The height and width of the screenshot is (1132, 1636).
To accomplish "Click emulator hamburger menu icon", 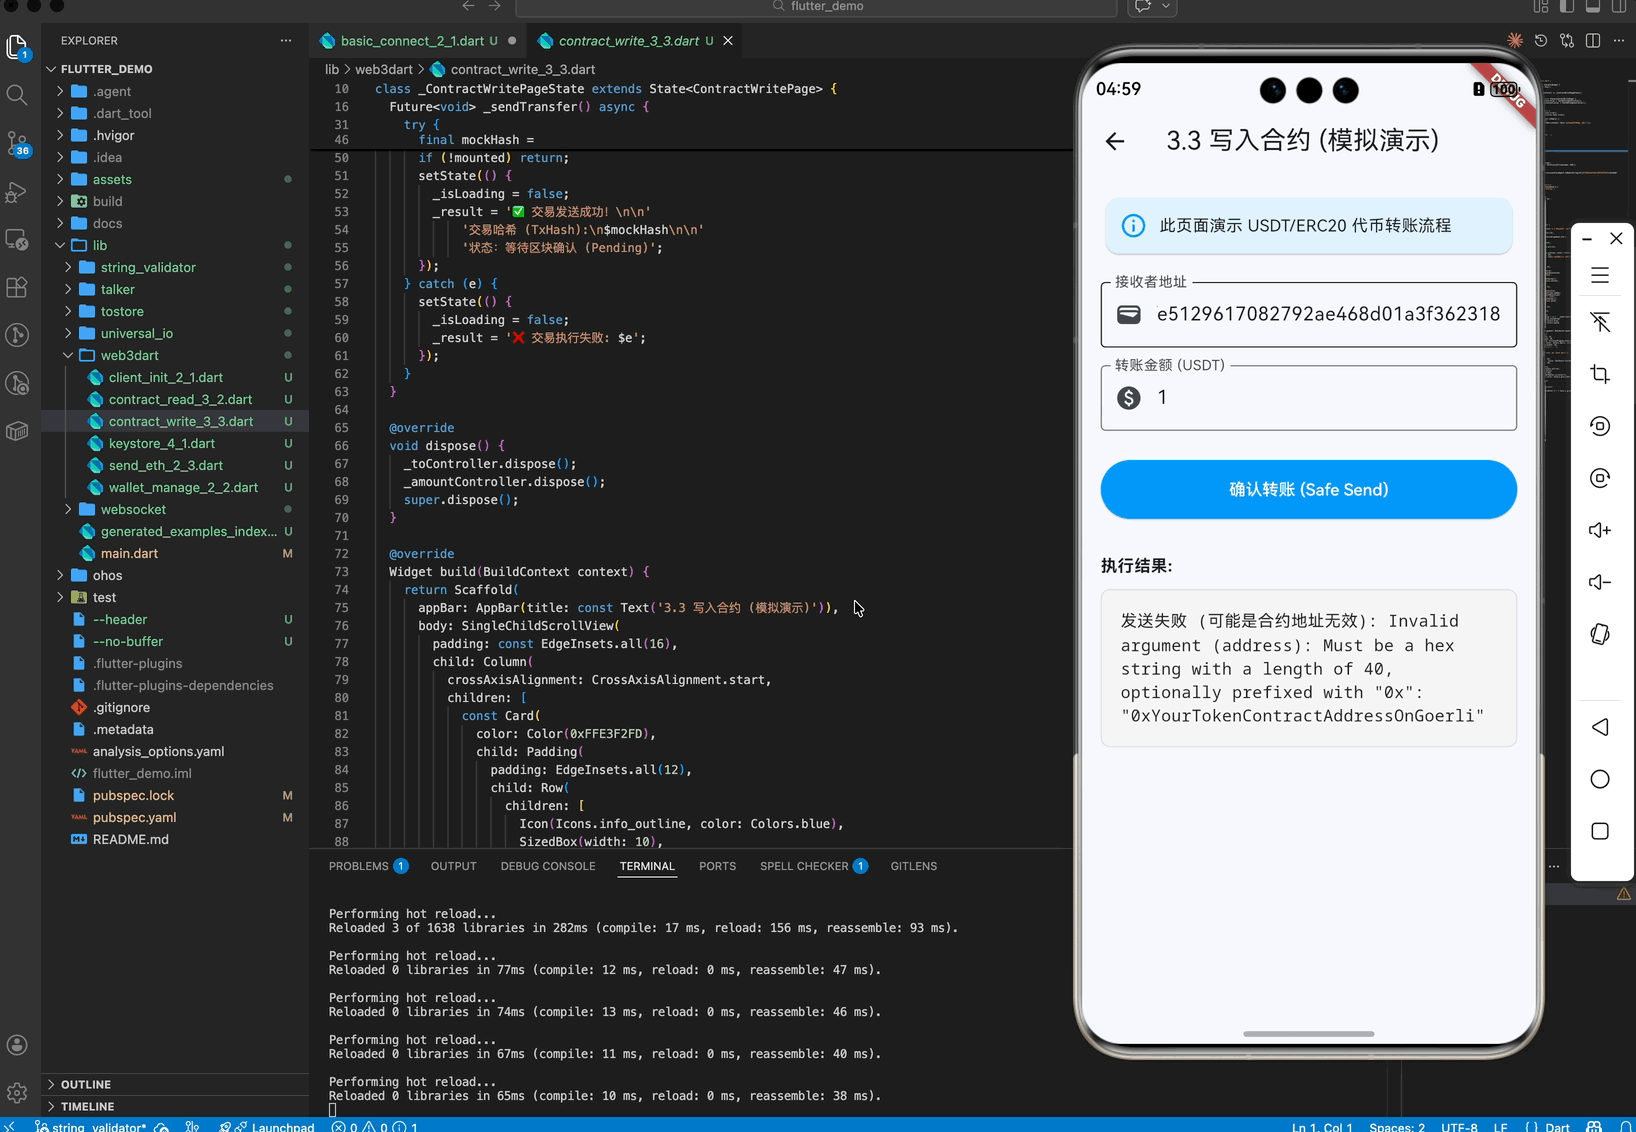I will pyautogui.click(x=1600, y=275).
